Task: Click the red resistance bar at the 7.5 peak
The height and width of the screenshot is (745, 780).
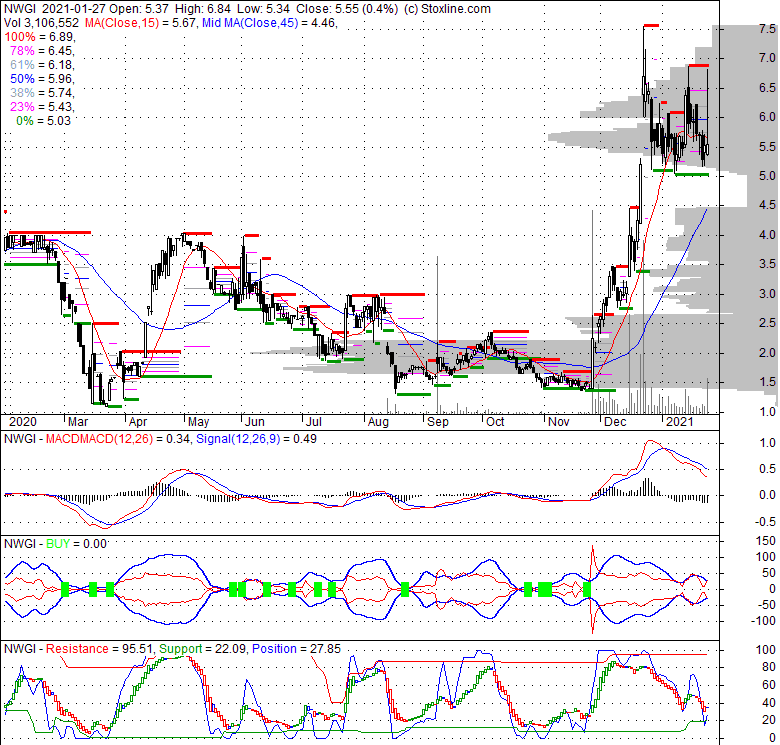Action: click(x=651, y=25)
